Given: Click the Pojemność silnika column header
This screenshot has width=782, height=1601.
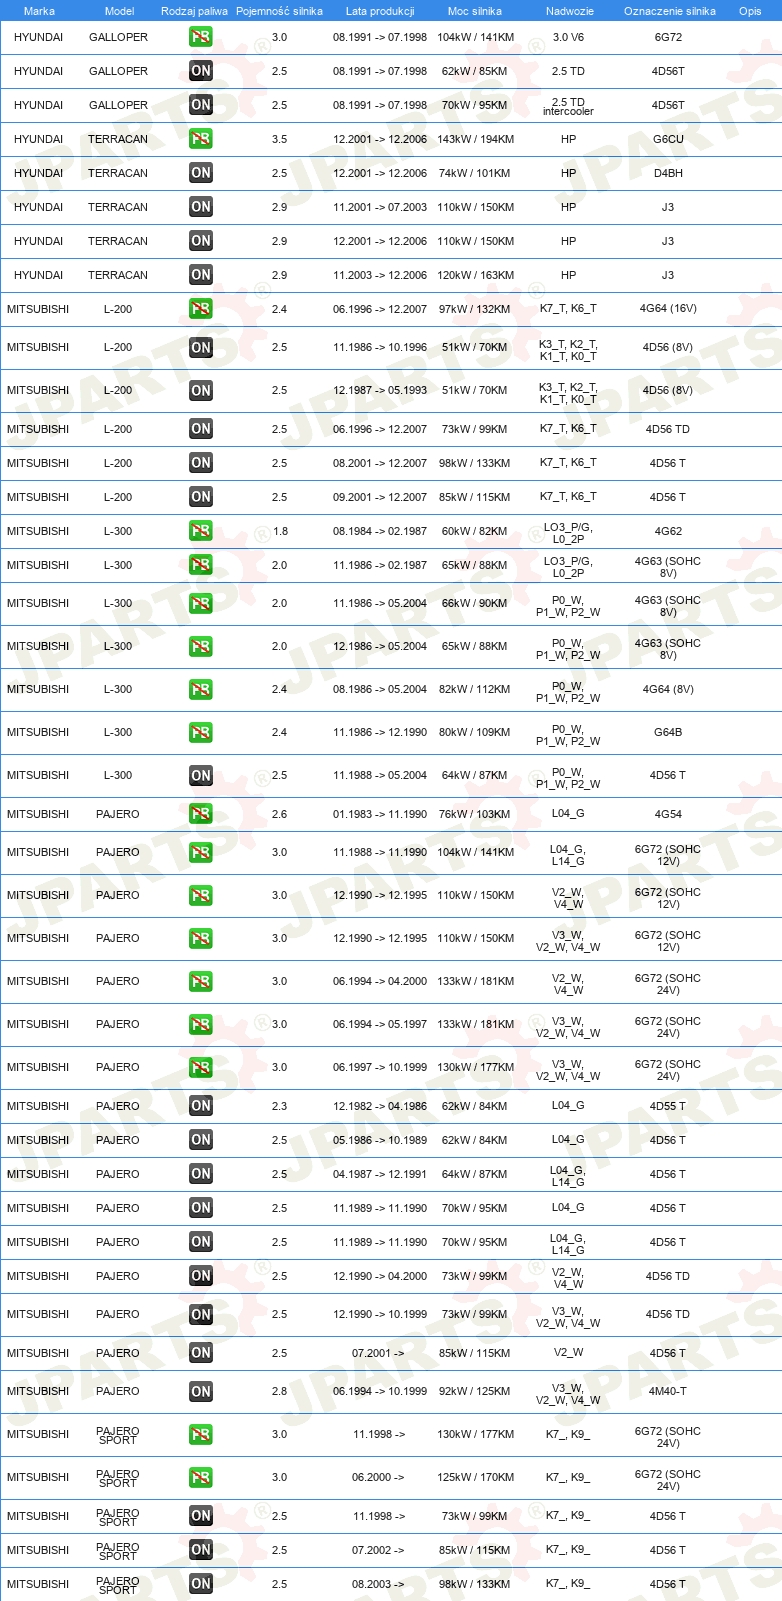Looking at the screenshot, I should point(279,11).
